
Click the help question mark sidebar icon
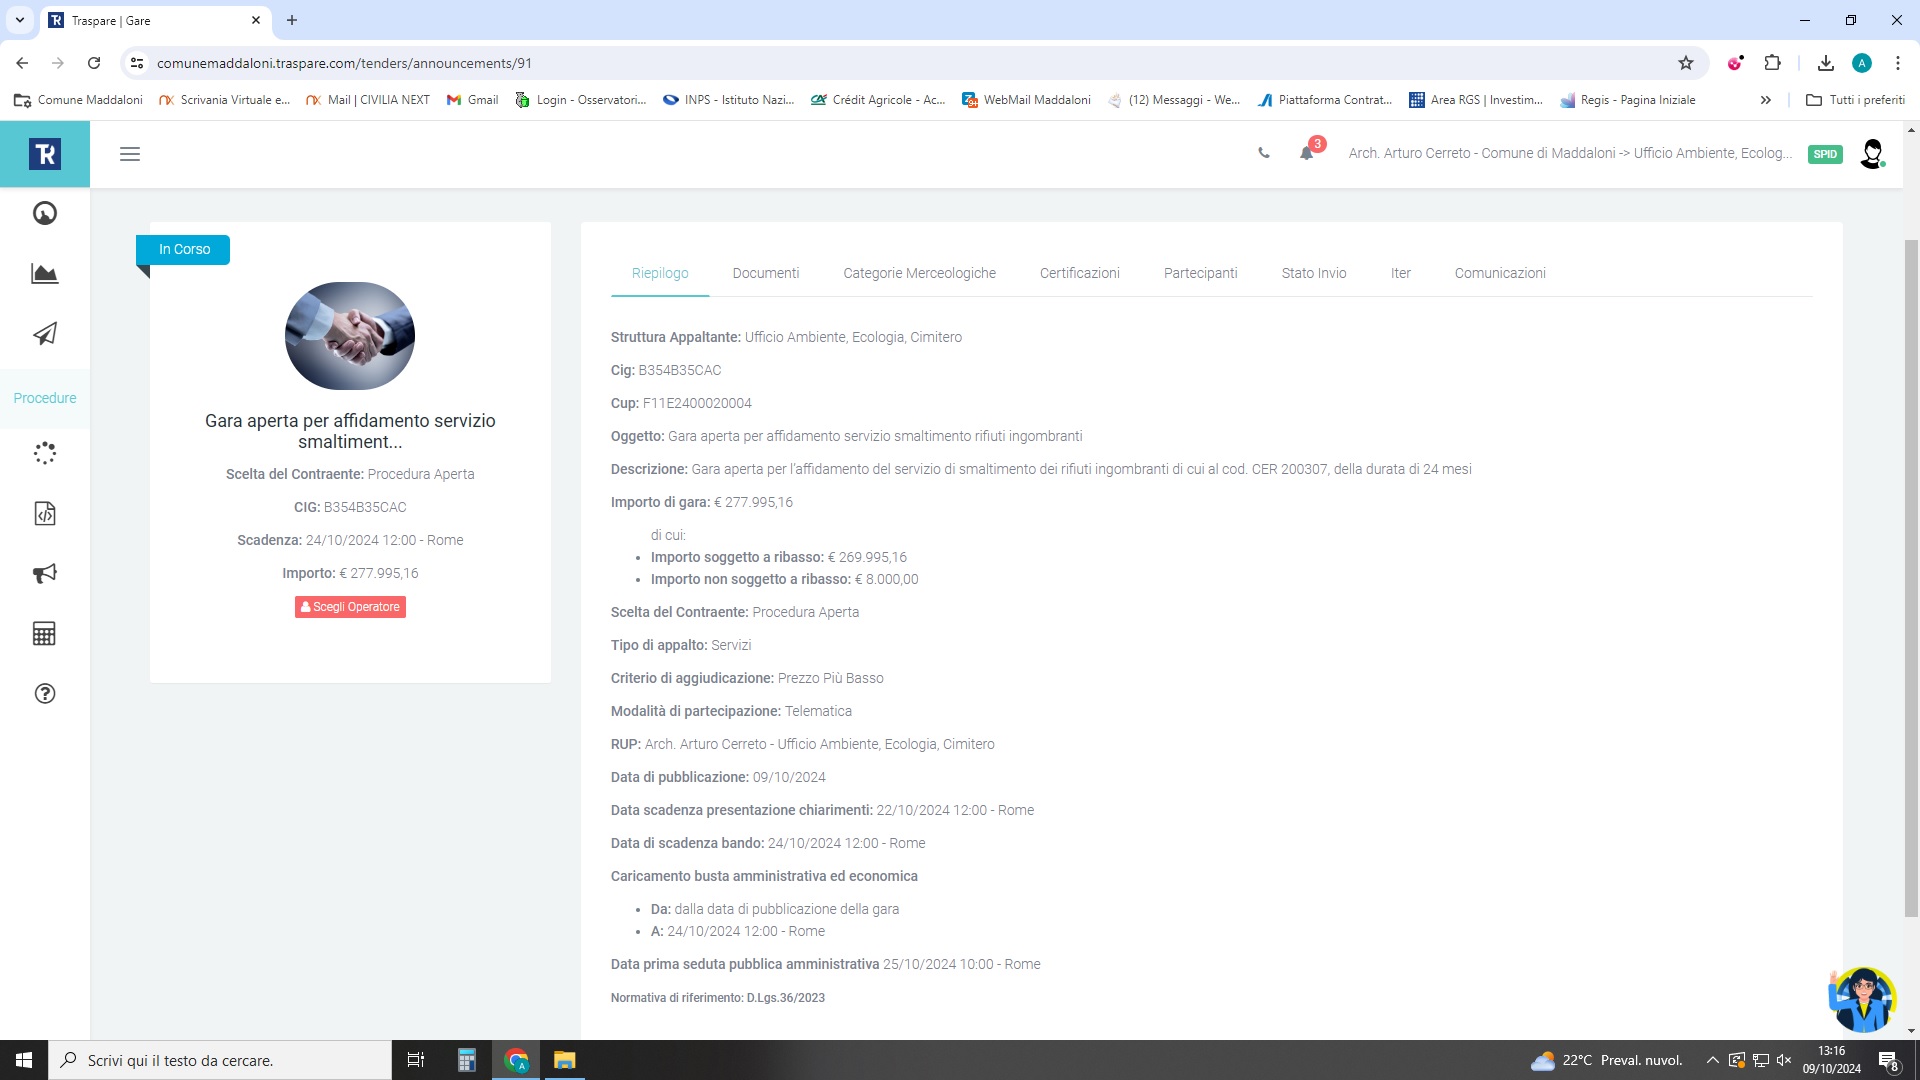(x=45, y=694)
